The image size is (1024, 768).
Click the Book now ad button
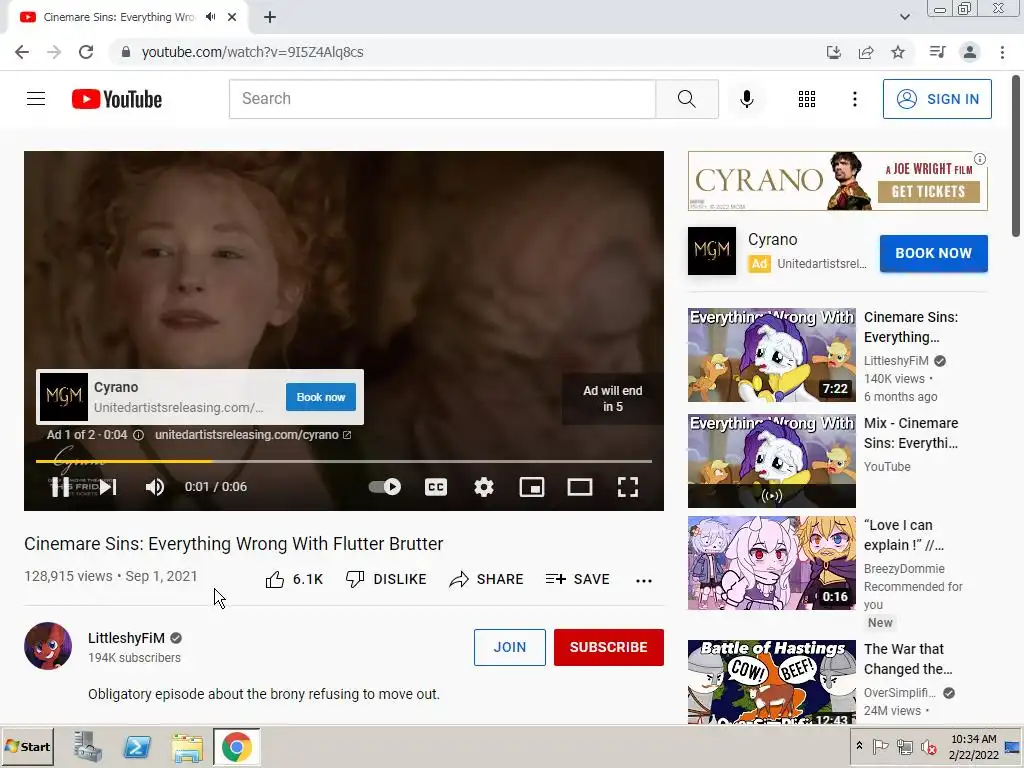[x=321, y=397]
